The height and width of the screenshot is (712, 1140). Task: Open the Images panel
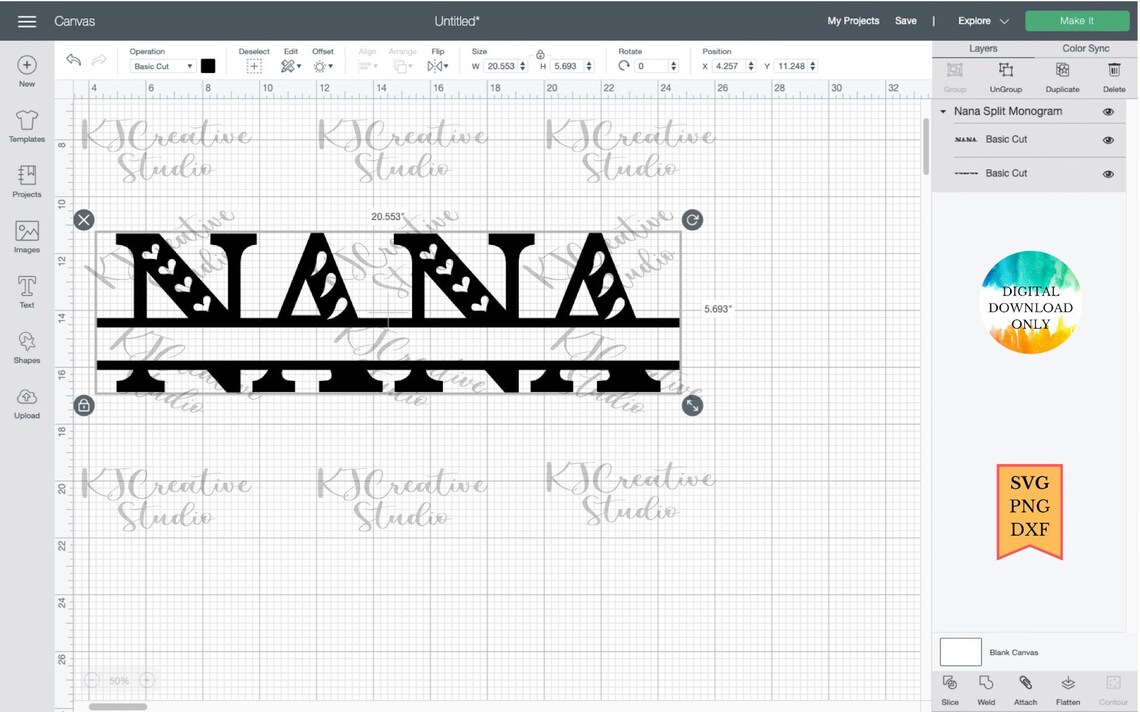click(26, 233)
